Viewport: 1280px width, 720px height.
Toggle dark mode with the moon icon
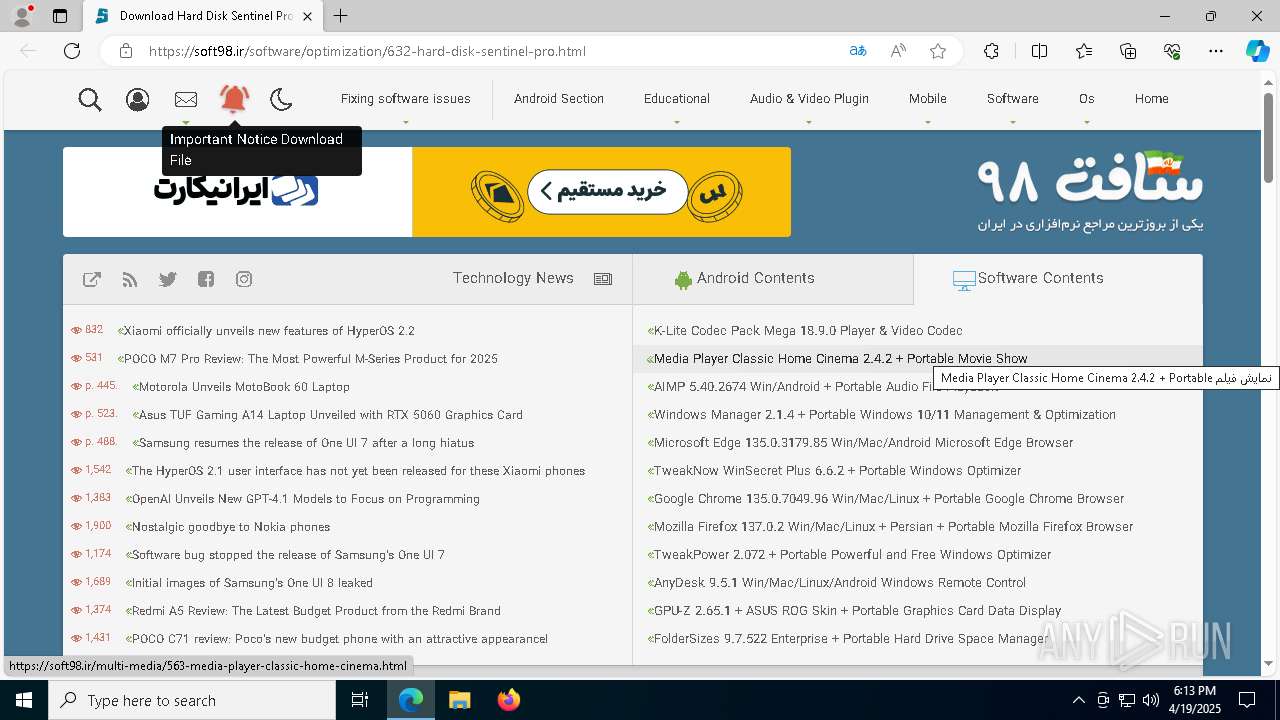(x=281, y=99)
